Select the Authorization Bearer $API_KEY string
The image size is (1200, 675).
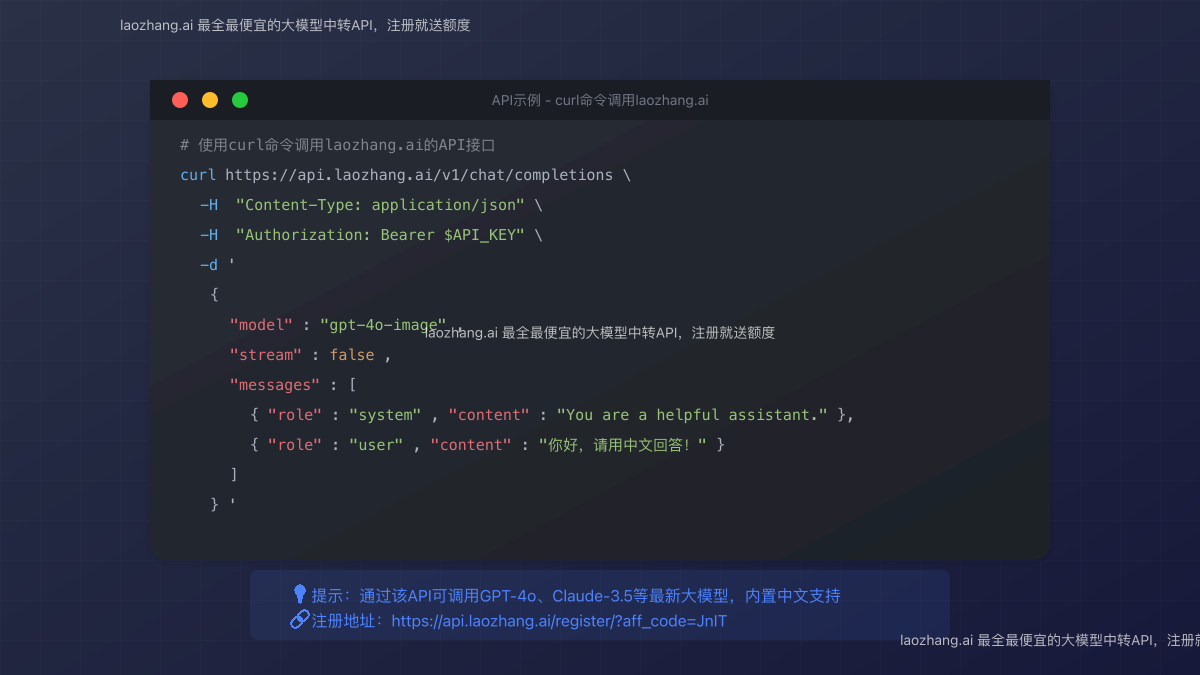tap(380, 235)
